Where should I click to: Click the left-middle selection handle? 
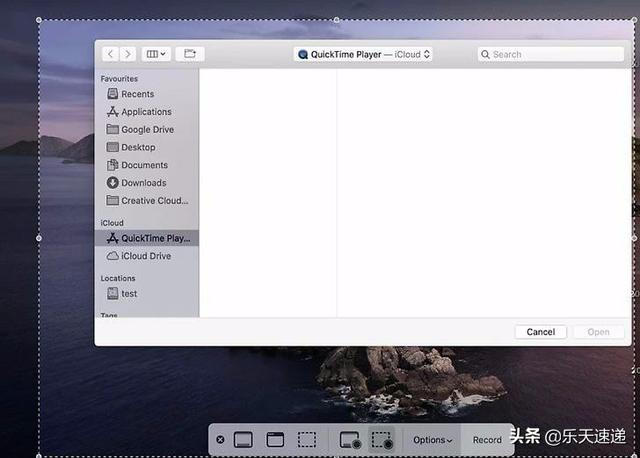pyautogui.click(x=39, y=238)
